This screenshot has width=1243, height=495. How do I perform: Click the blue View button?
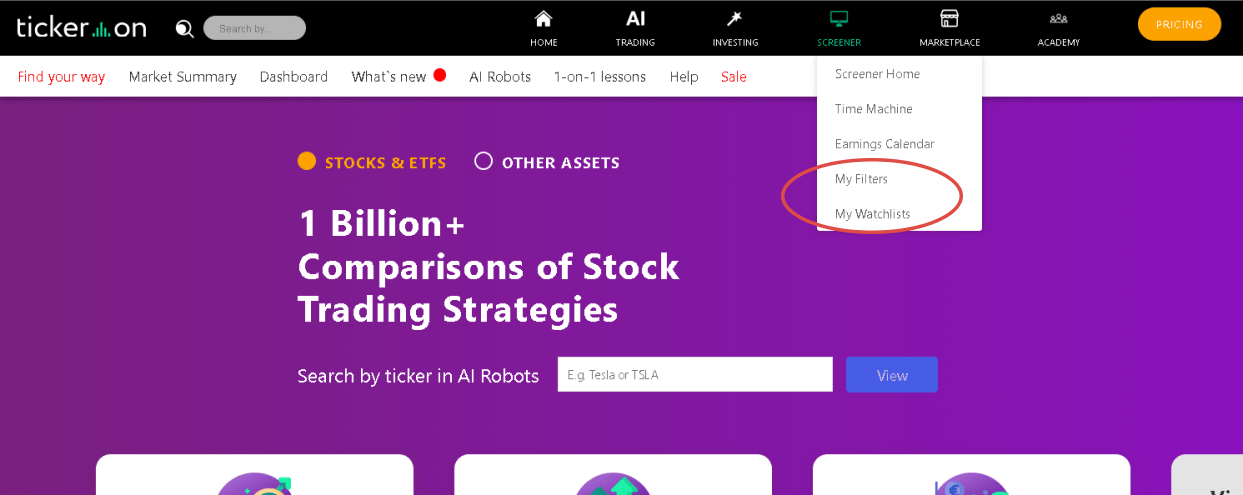(892, 375)
